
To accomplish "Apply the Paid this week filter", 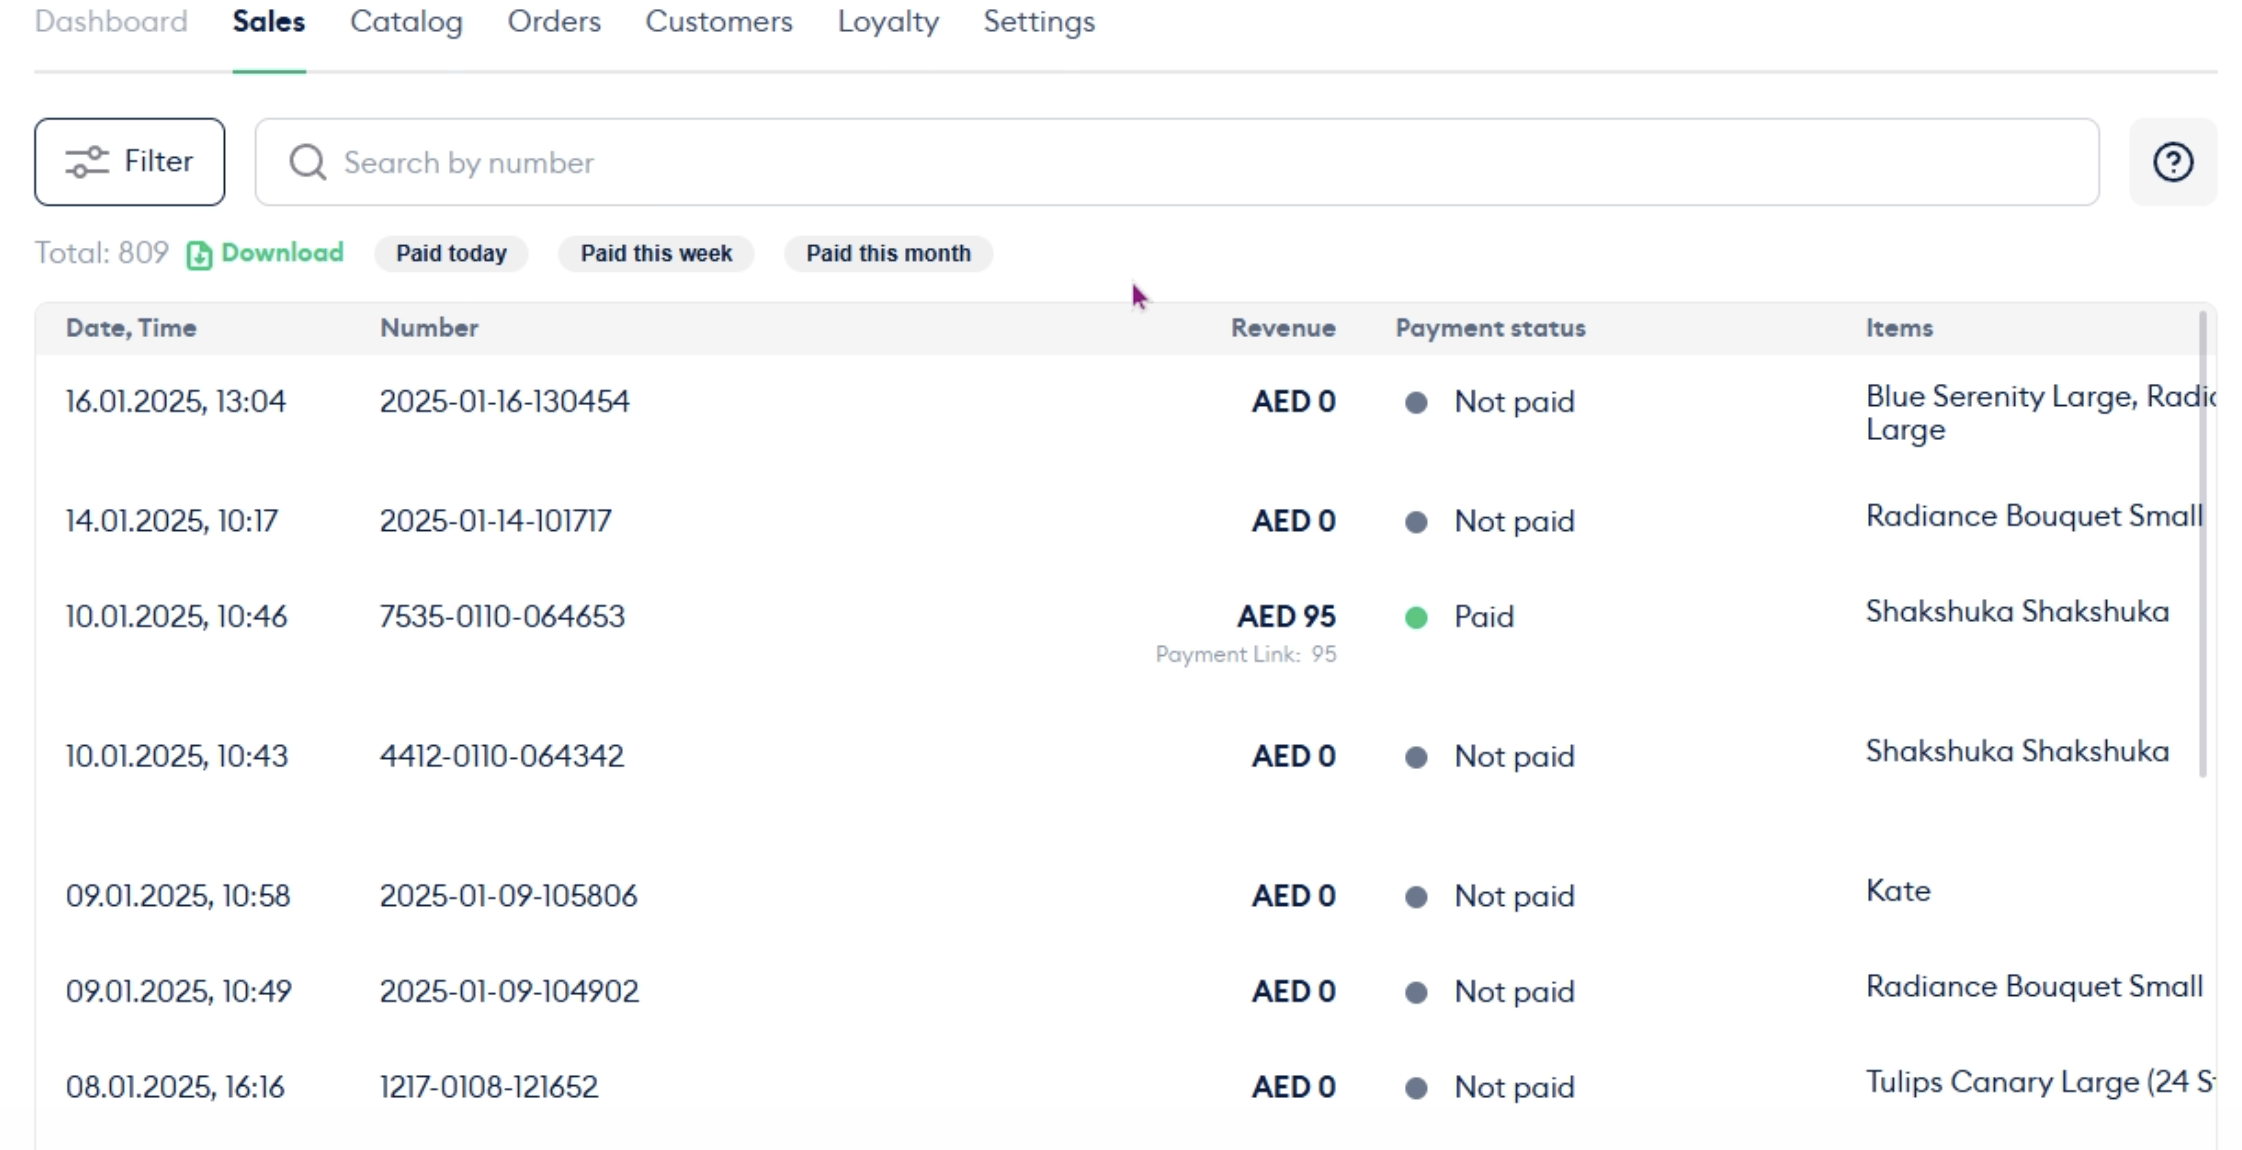I will point(656,254).
